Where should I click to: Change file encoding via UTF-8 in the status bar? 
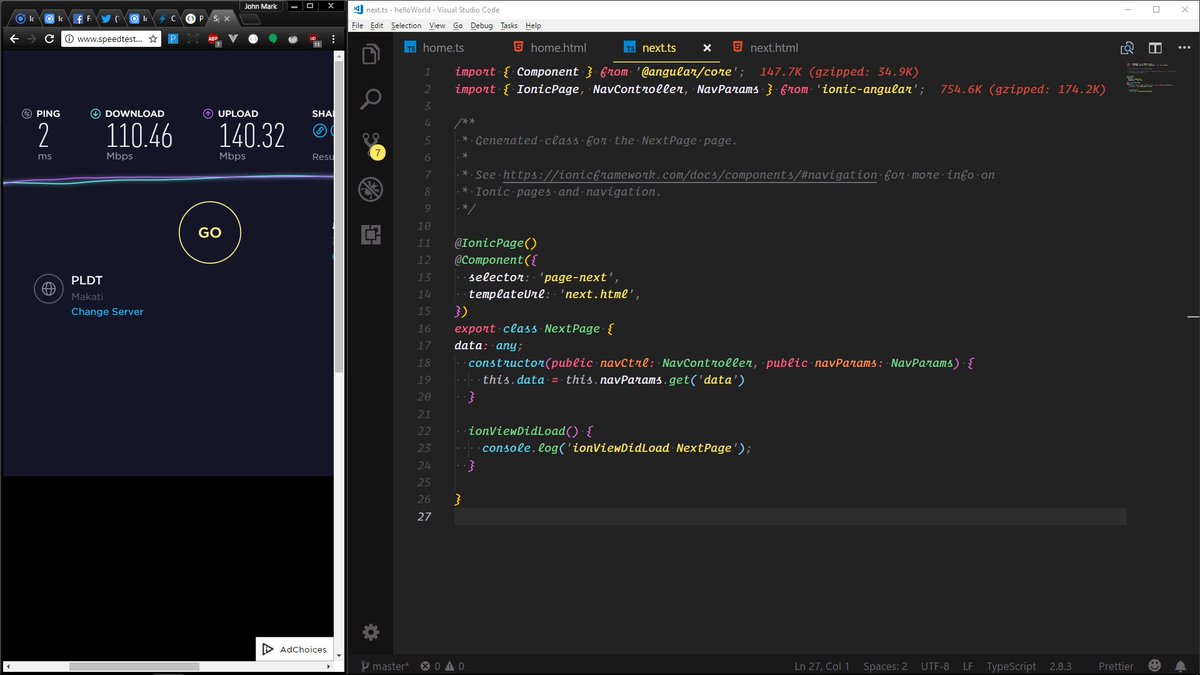pyautogui.click(x=935, y=666)
